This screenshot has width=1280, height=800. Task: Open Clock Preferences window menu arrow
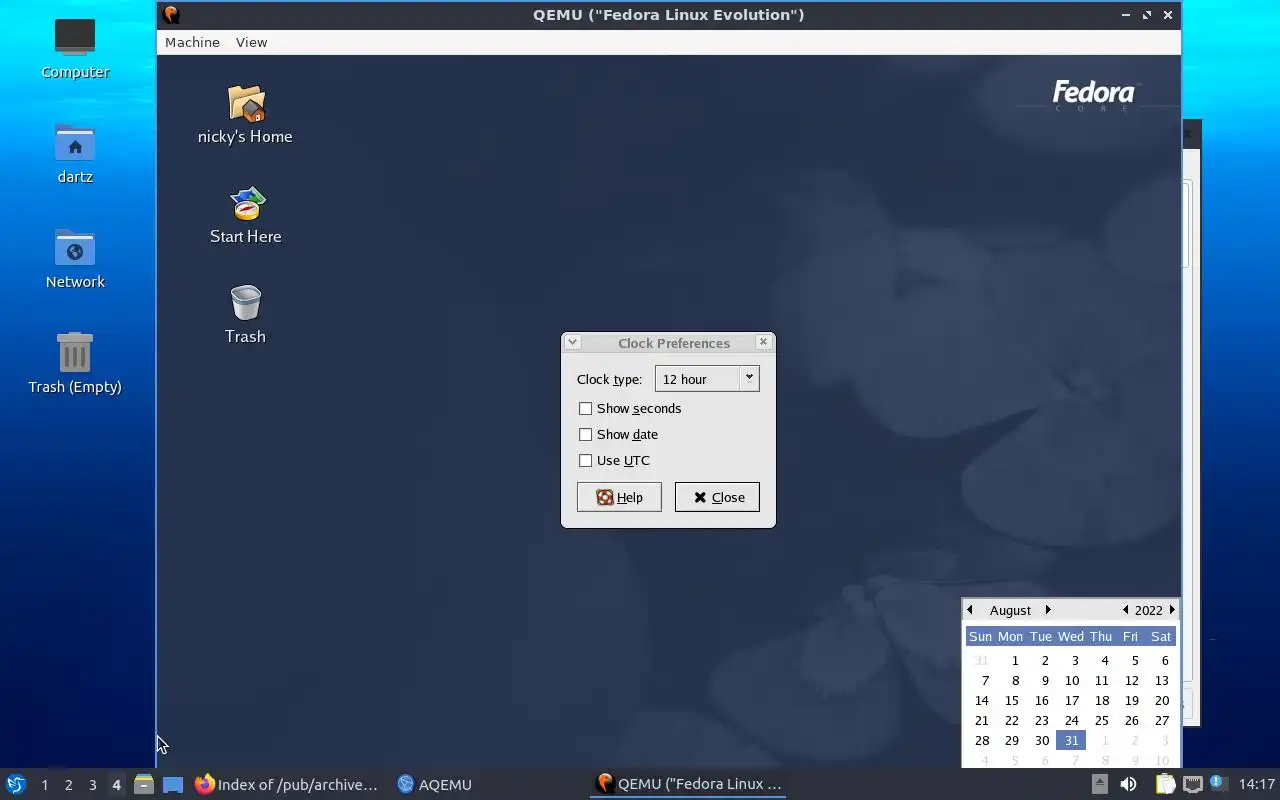click(x=572, y=342)
